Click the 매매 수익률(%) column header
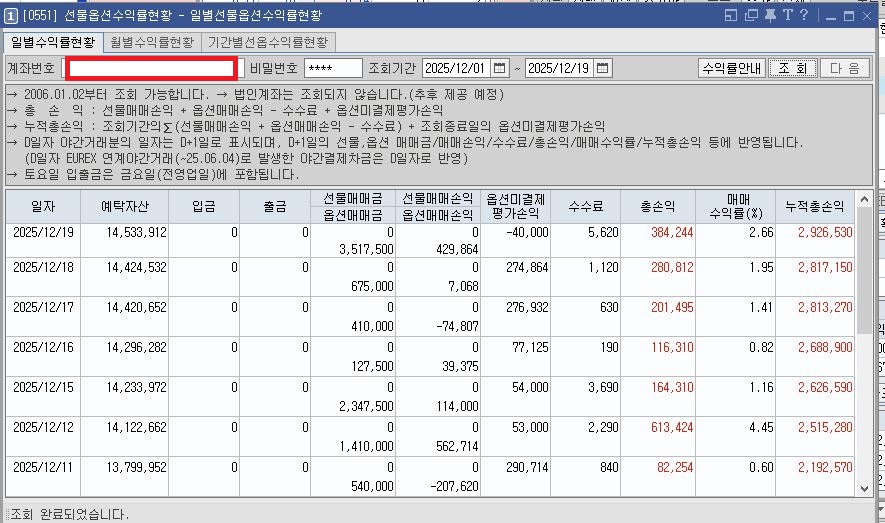Screen dimensions: 885x523 (x=736, y=206)
